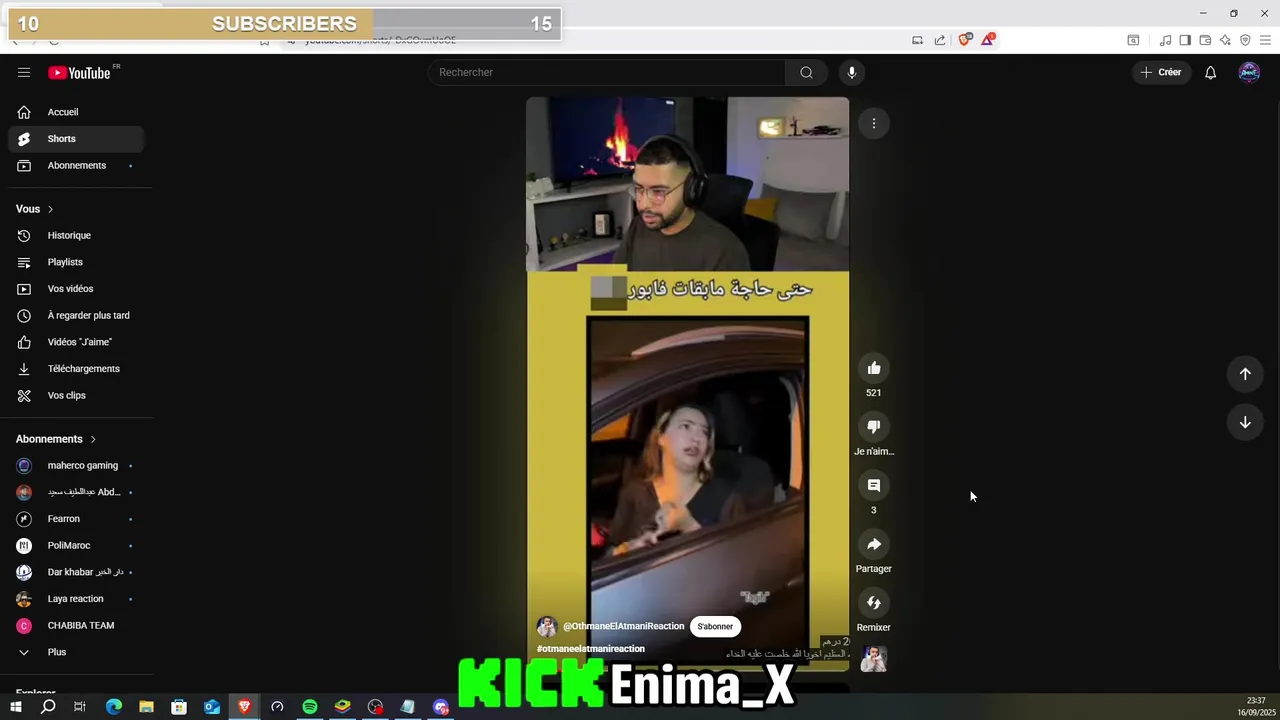Open the Short's three-dot options menu
1280x720 pixels.
(874, 123)
